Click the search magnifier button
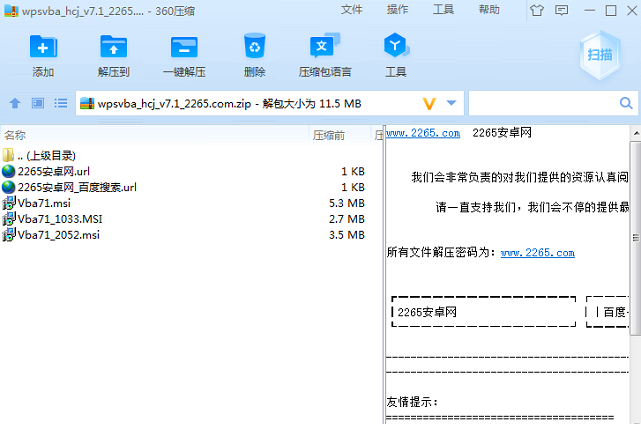Image resolution: width=641 pixels, height=424 pixels. point(626,103)
